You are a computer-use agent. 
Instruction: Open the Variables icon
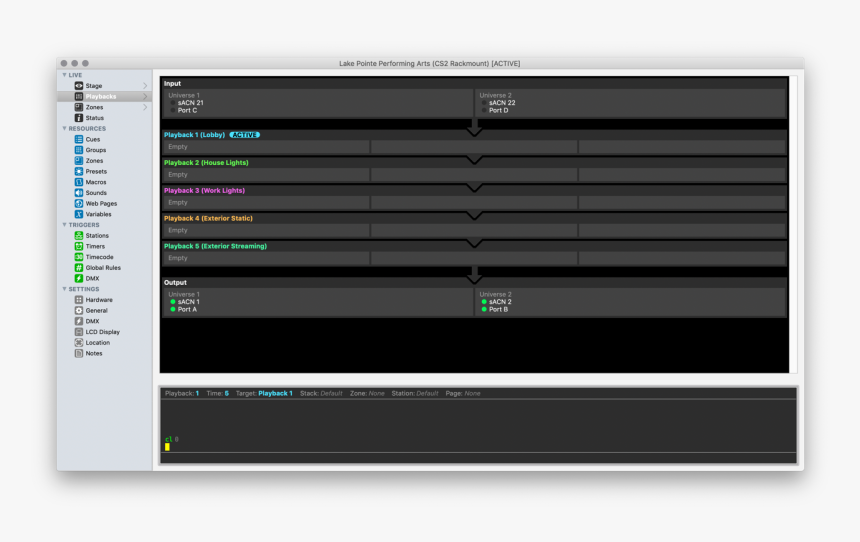[x=79, y=214]
